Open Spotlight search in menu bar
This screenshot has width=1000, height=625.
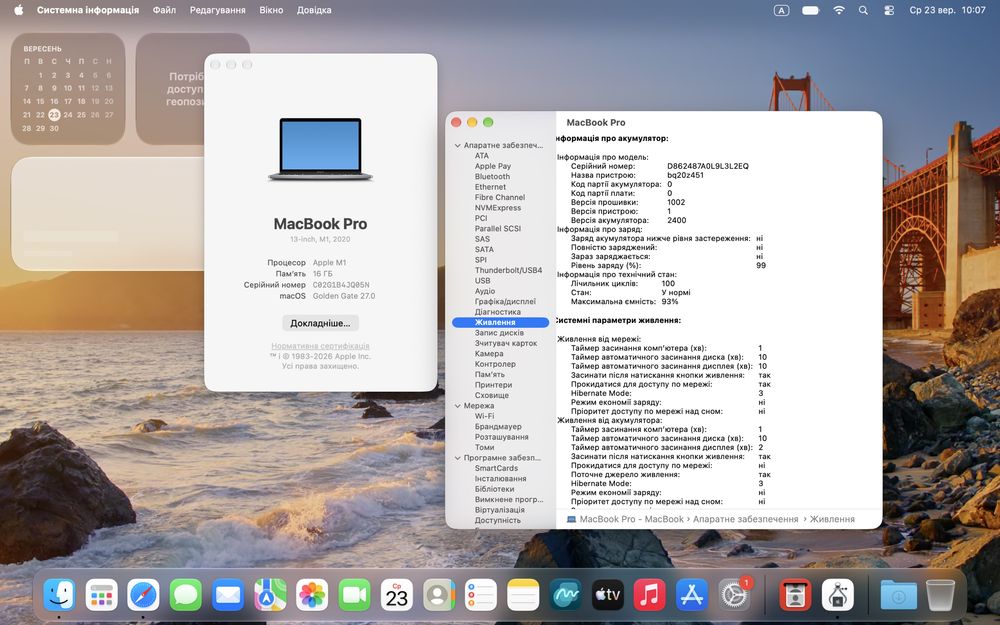pyautogui.click(x=863, y=10)
